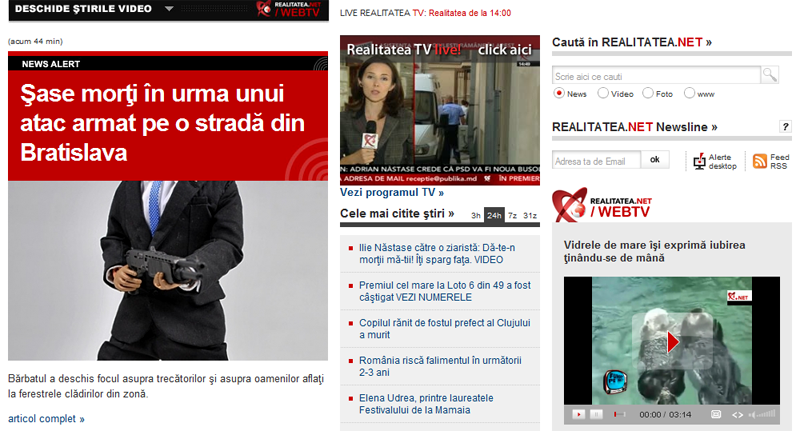Select the Foto search radio button

[x=648, y=93]
